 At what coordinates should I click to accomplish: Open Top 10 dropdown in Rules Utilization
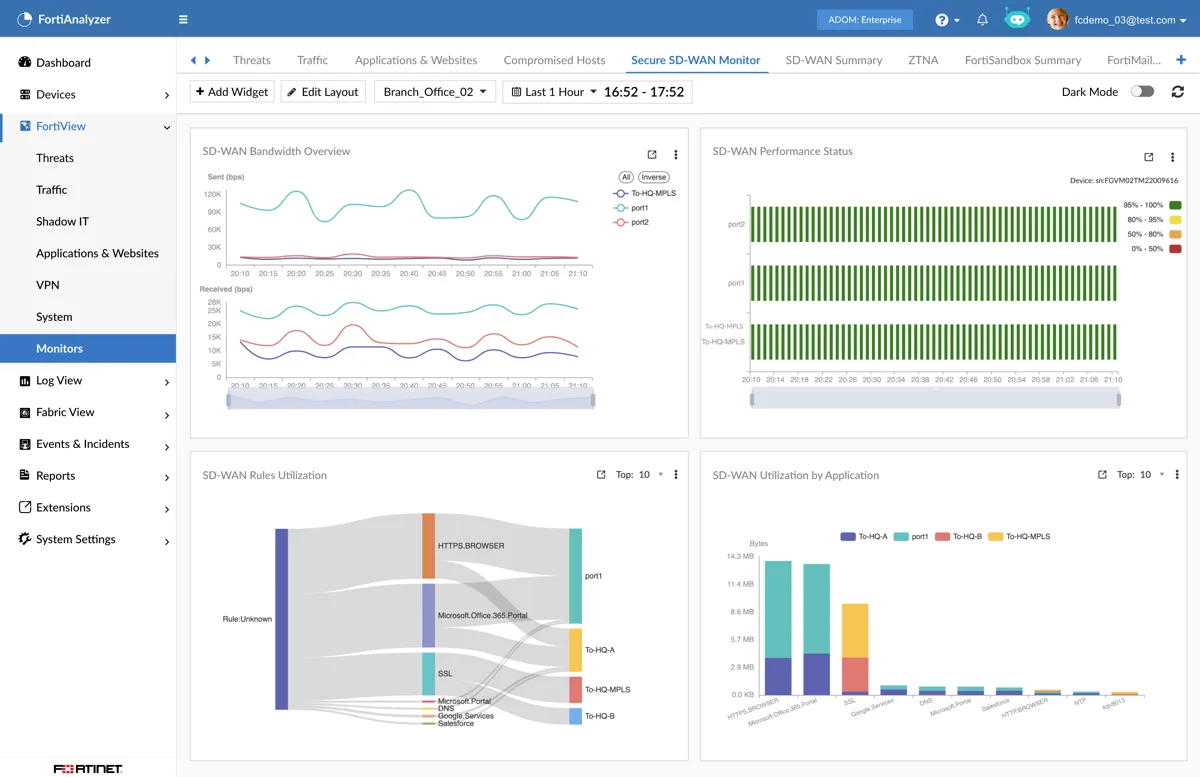[x=641, y=474]
